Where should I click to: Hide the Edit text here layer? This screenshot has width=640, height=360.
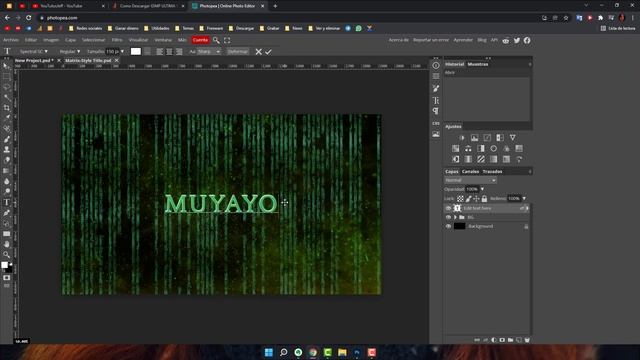(x=448, y=208)
